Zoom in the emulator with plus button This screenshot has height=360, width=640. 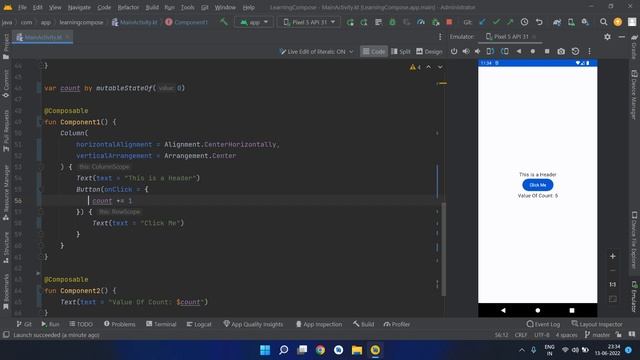tap(613, 256)
